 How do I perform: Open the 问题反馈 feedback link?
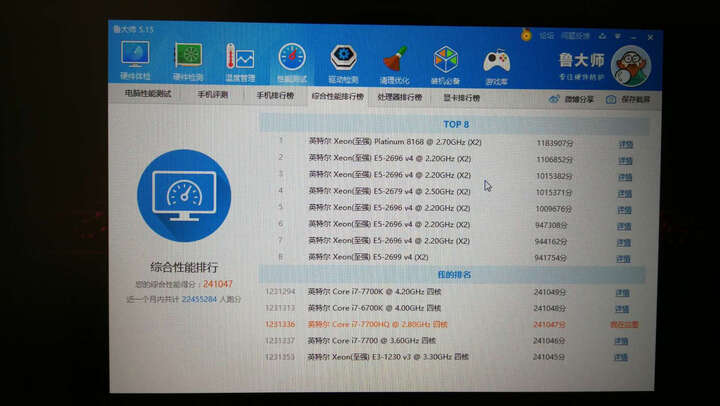[x=575, y=36]
